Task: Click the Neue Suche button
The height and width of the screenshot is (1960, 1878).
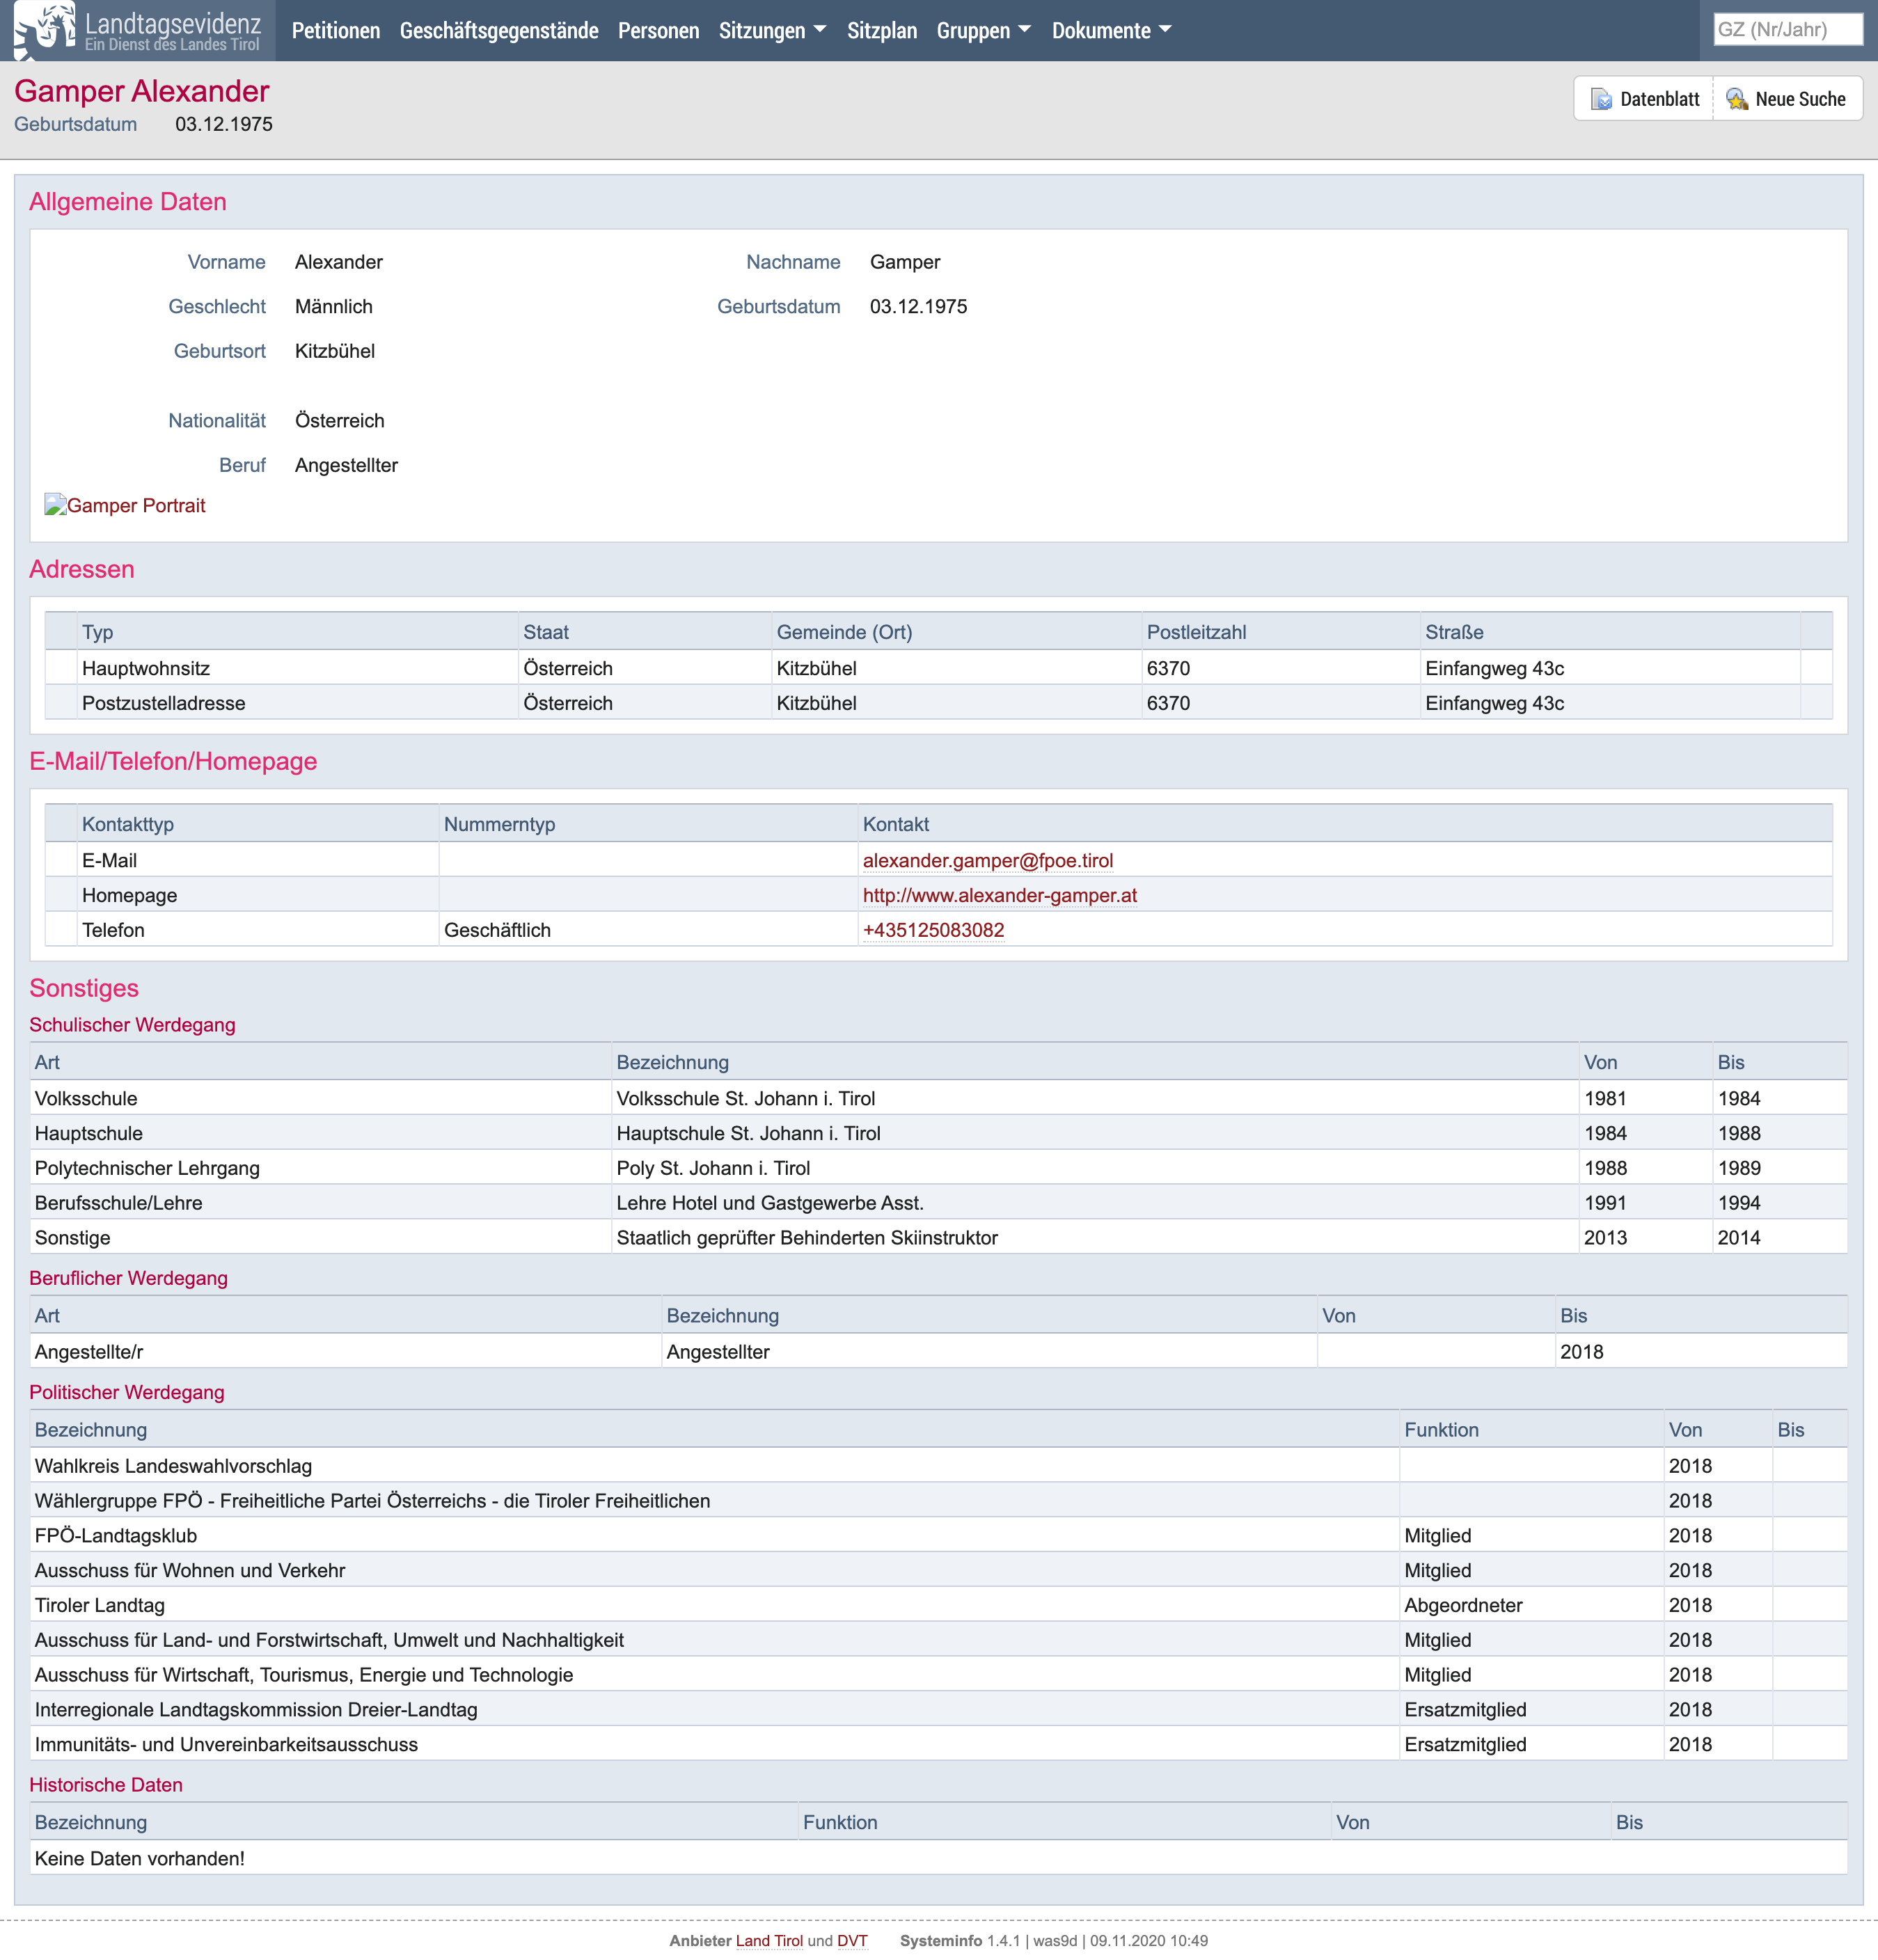Action: click(x=1787, y=99)
